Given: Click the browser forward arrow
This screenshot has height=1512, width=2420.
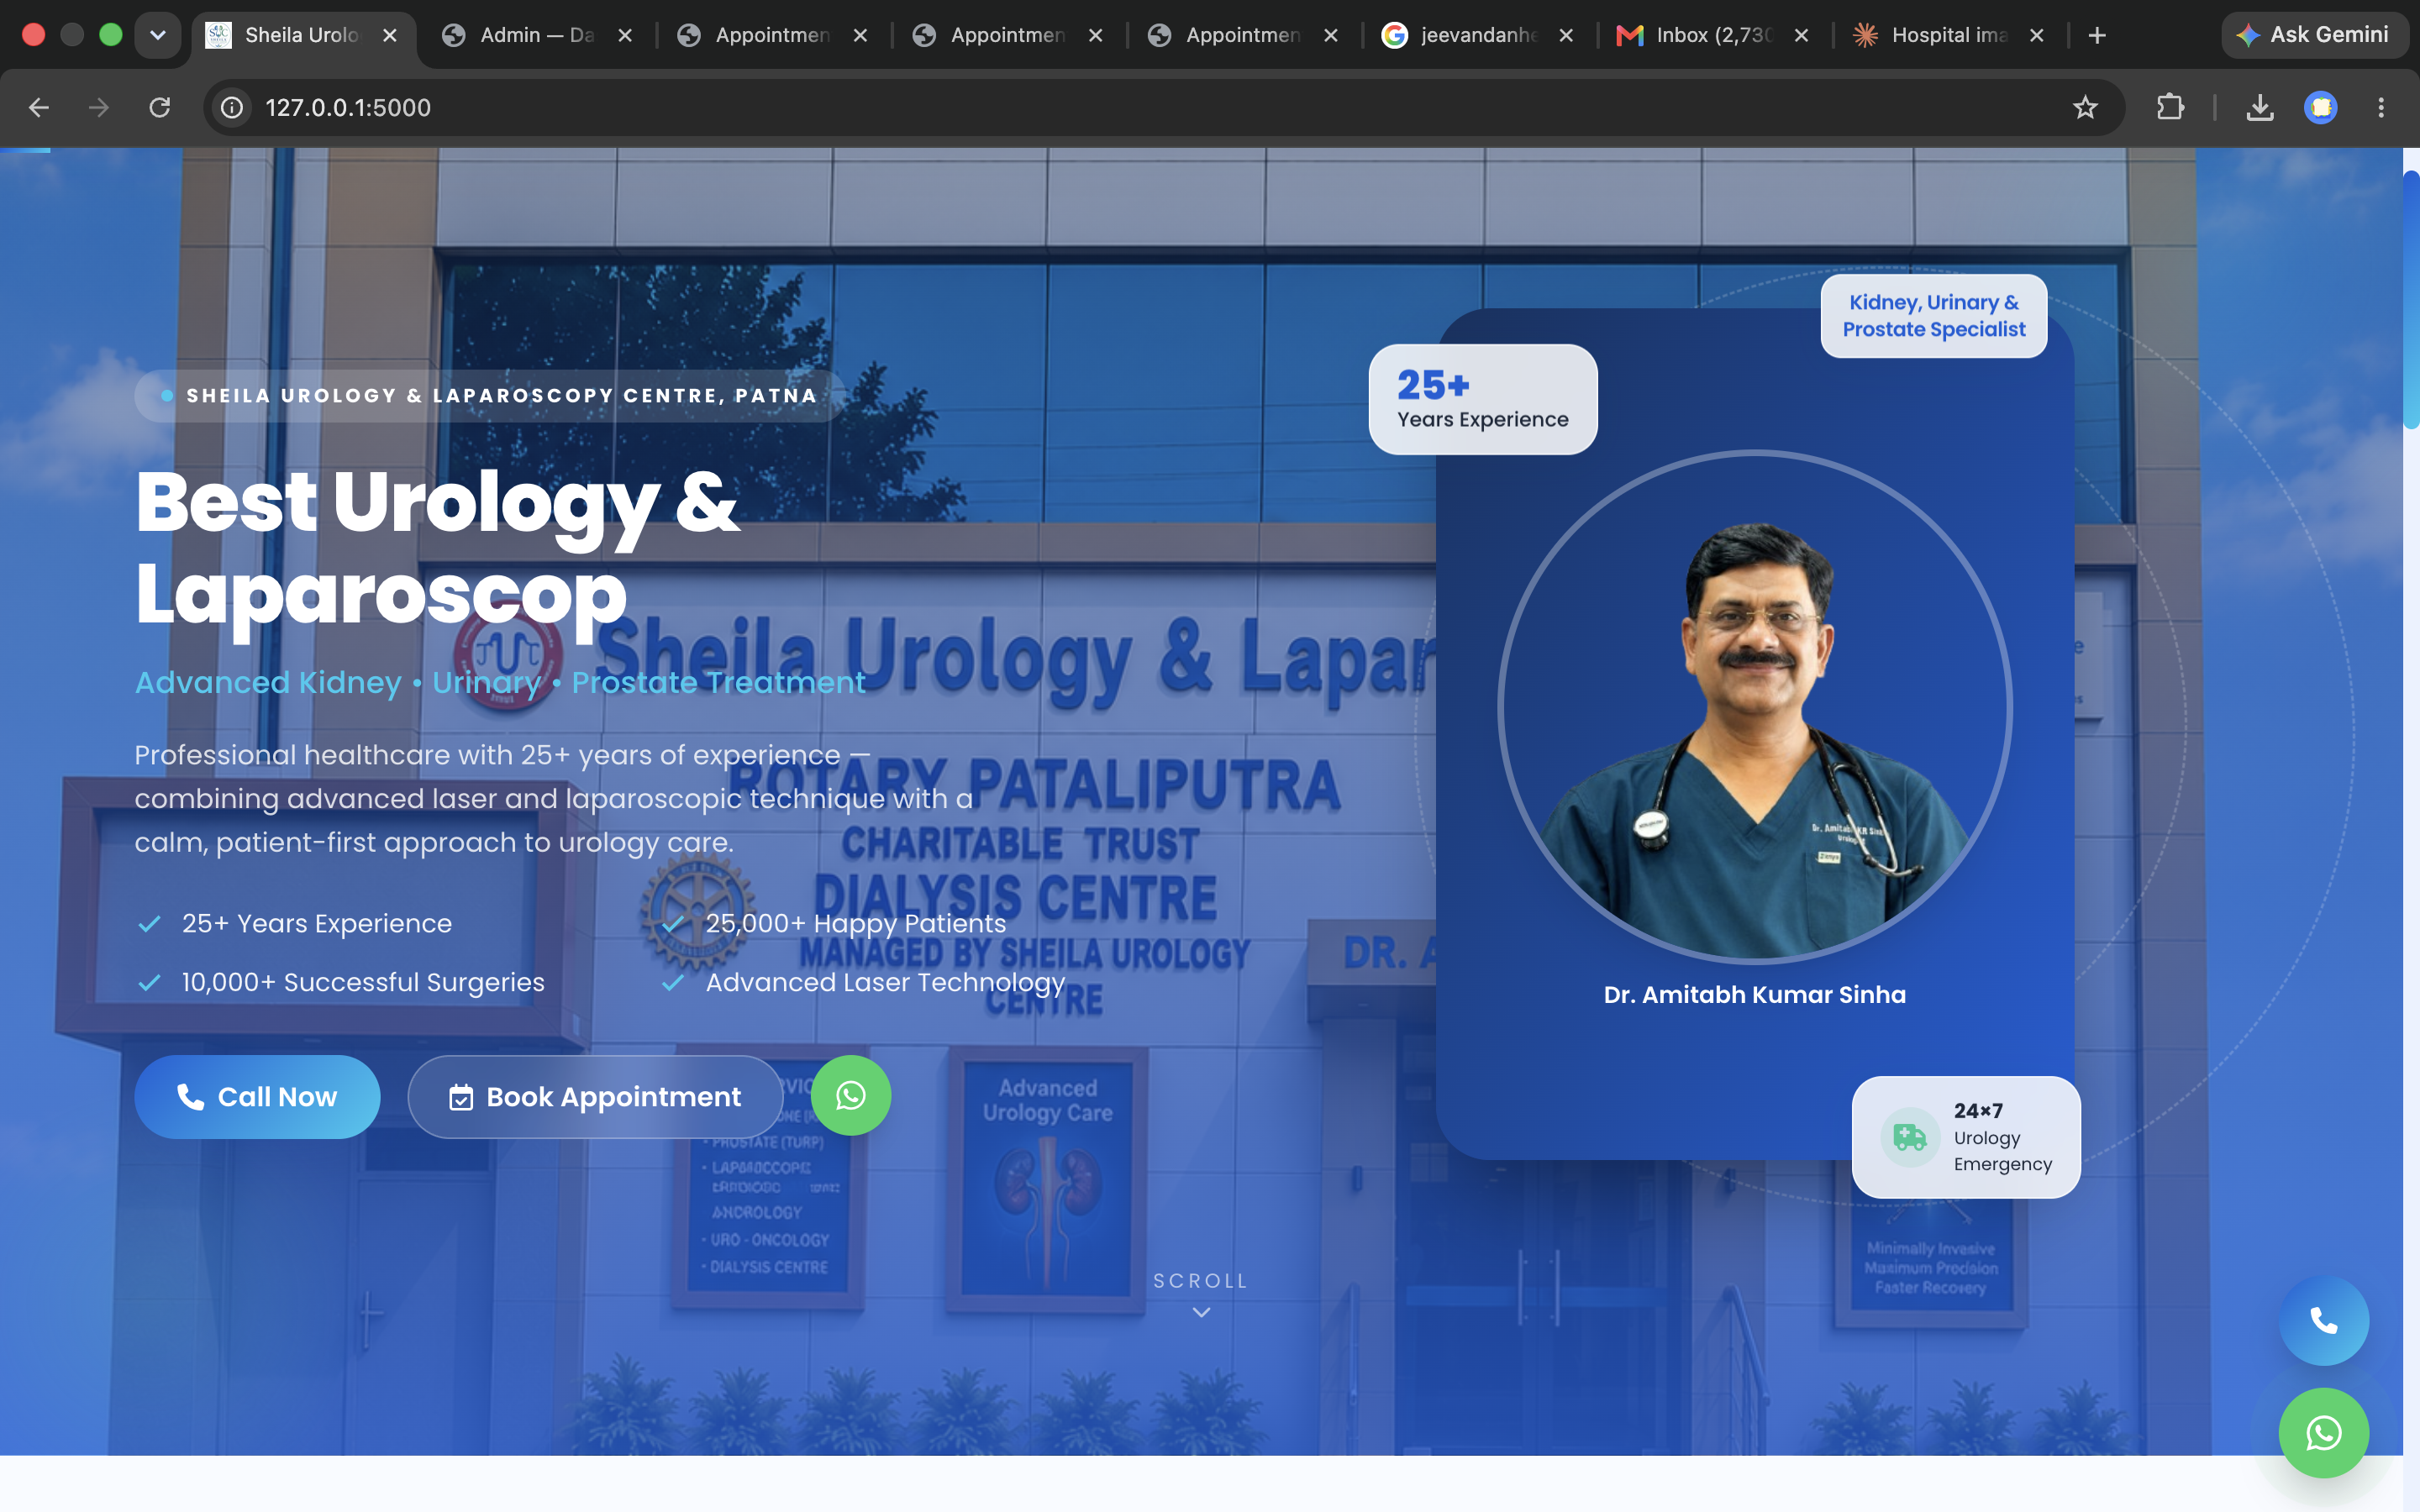Looking at the screenshot, I should (98, 107).
